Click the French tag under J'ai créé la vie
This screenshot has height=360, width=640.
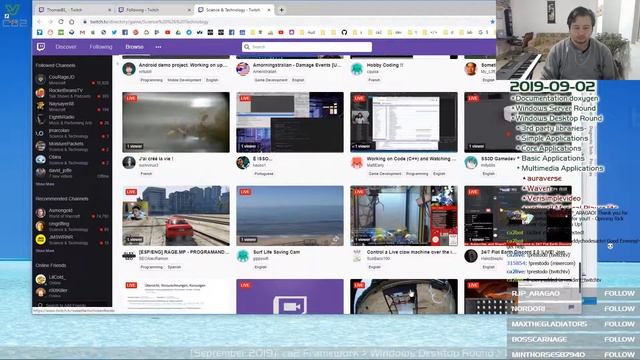146,174
